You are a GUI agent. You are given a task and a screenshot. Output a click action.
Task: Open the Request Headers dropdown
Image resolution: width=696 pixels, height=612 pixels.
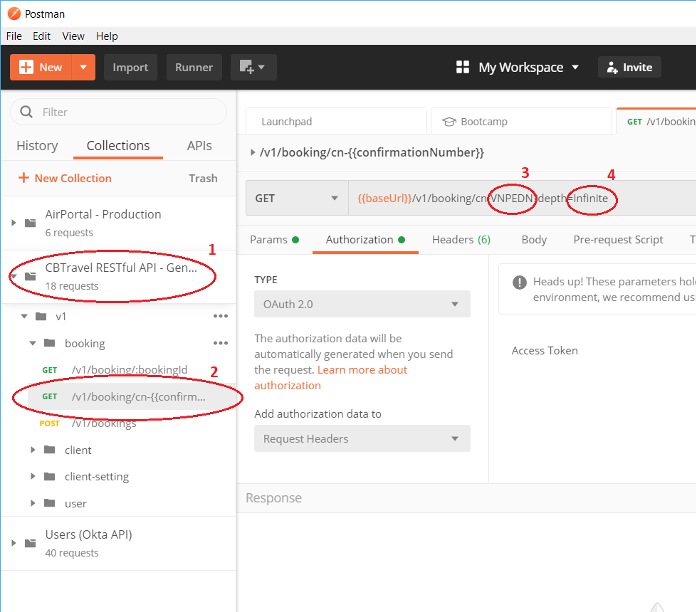tap(362, 438)
